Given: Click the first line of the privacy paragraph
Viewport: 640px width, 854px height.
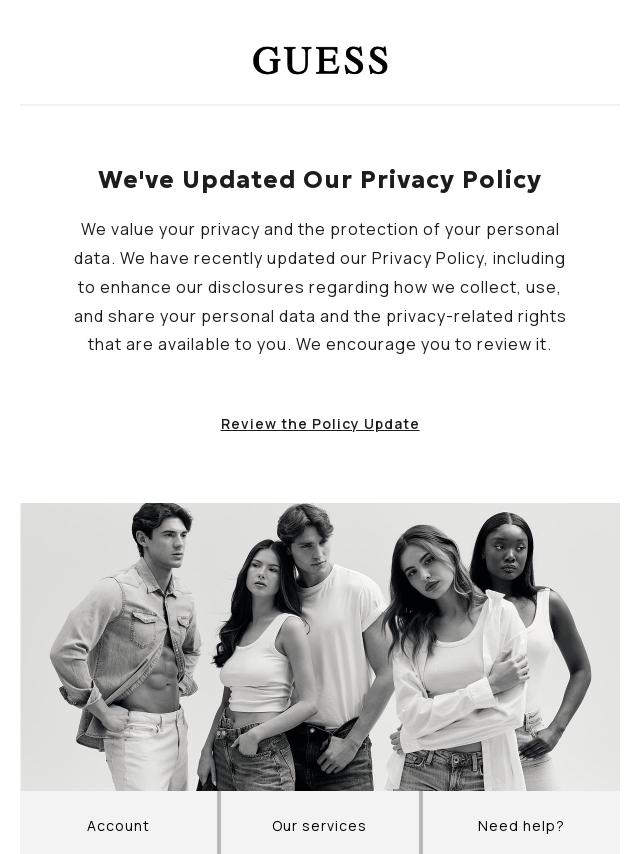Looking at the screenshot, I should click(320, 230).
